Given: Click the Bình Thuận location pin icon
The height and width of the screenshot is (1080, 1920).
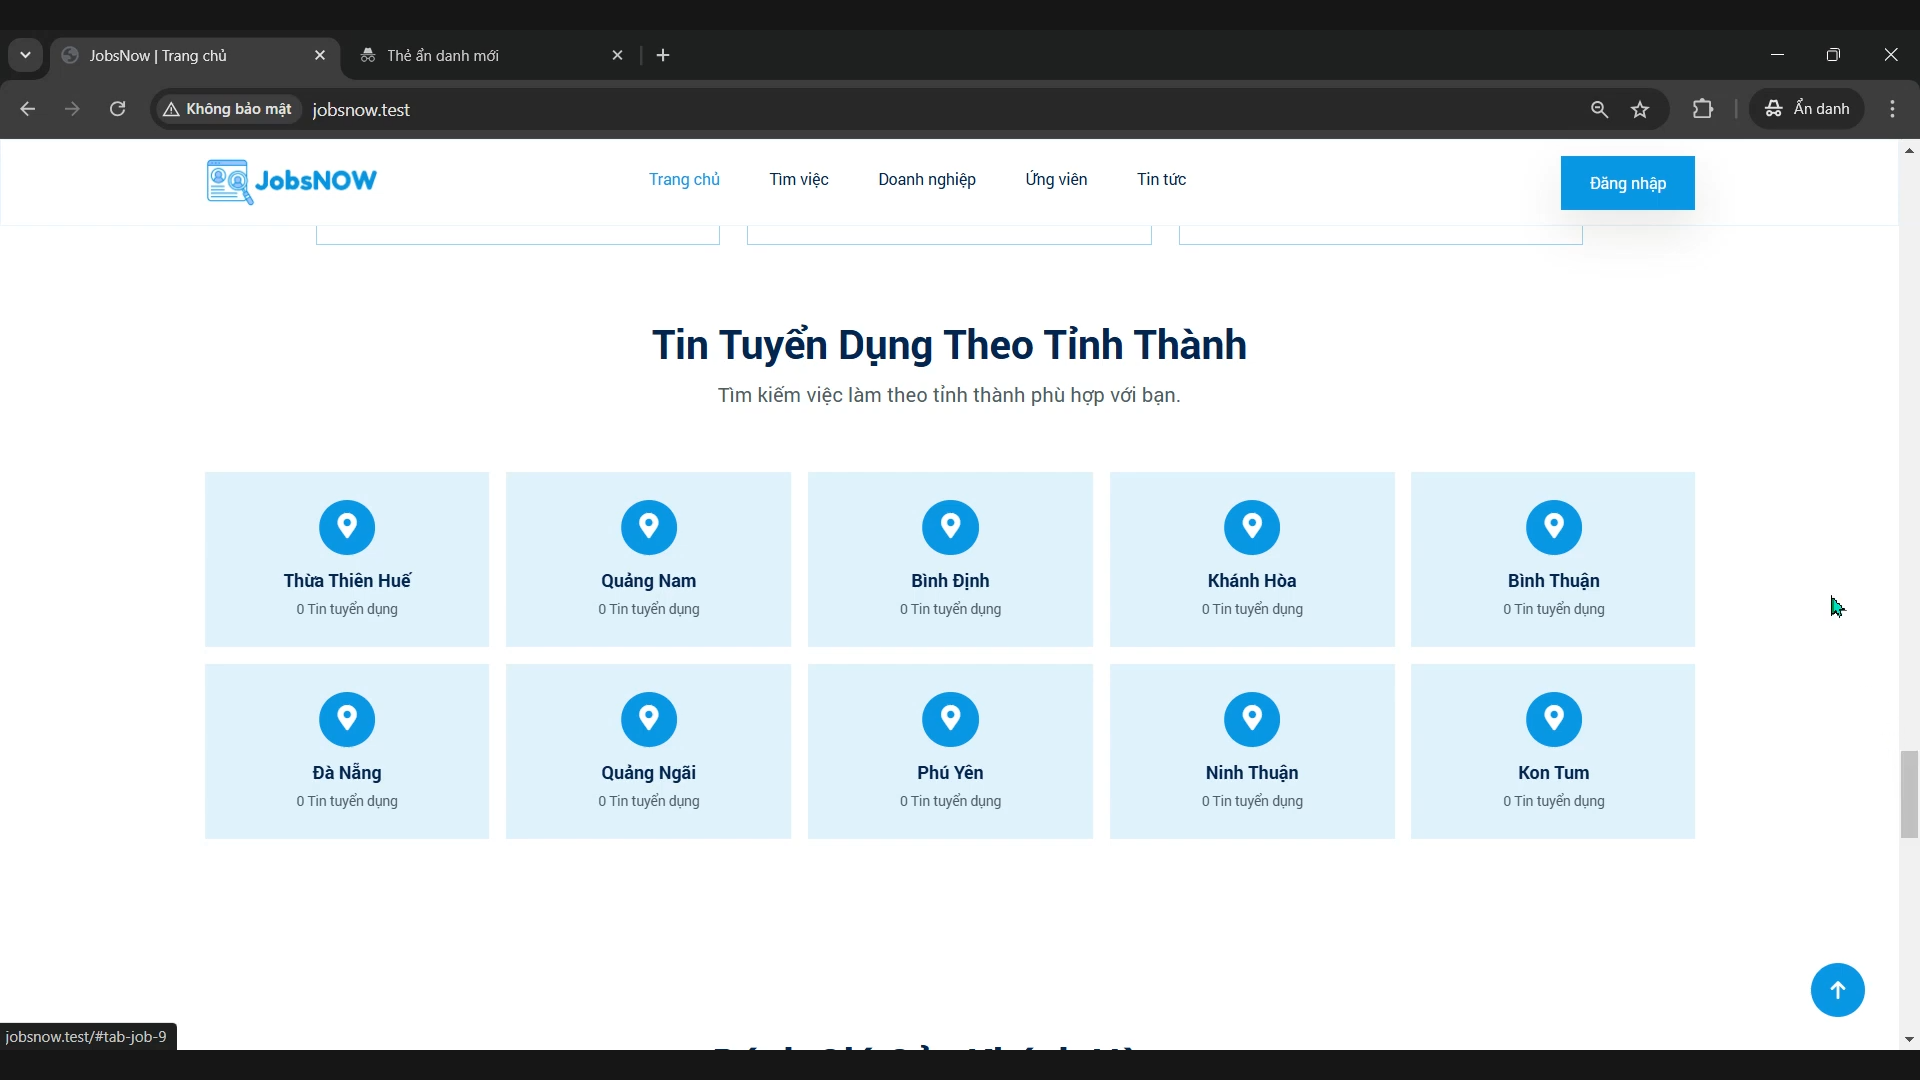Looking at the screenshot, I should coord(1554,527).
